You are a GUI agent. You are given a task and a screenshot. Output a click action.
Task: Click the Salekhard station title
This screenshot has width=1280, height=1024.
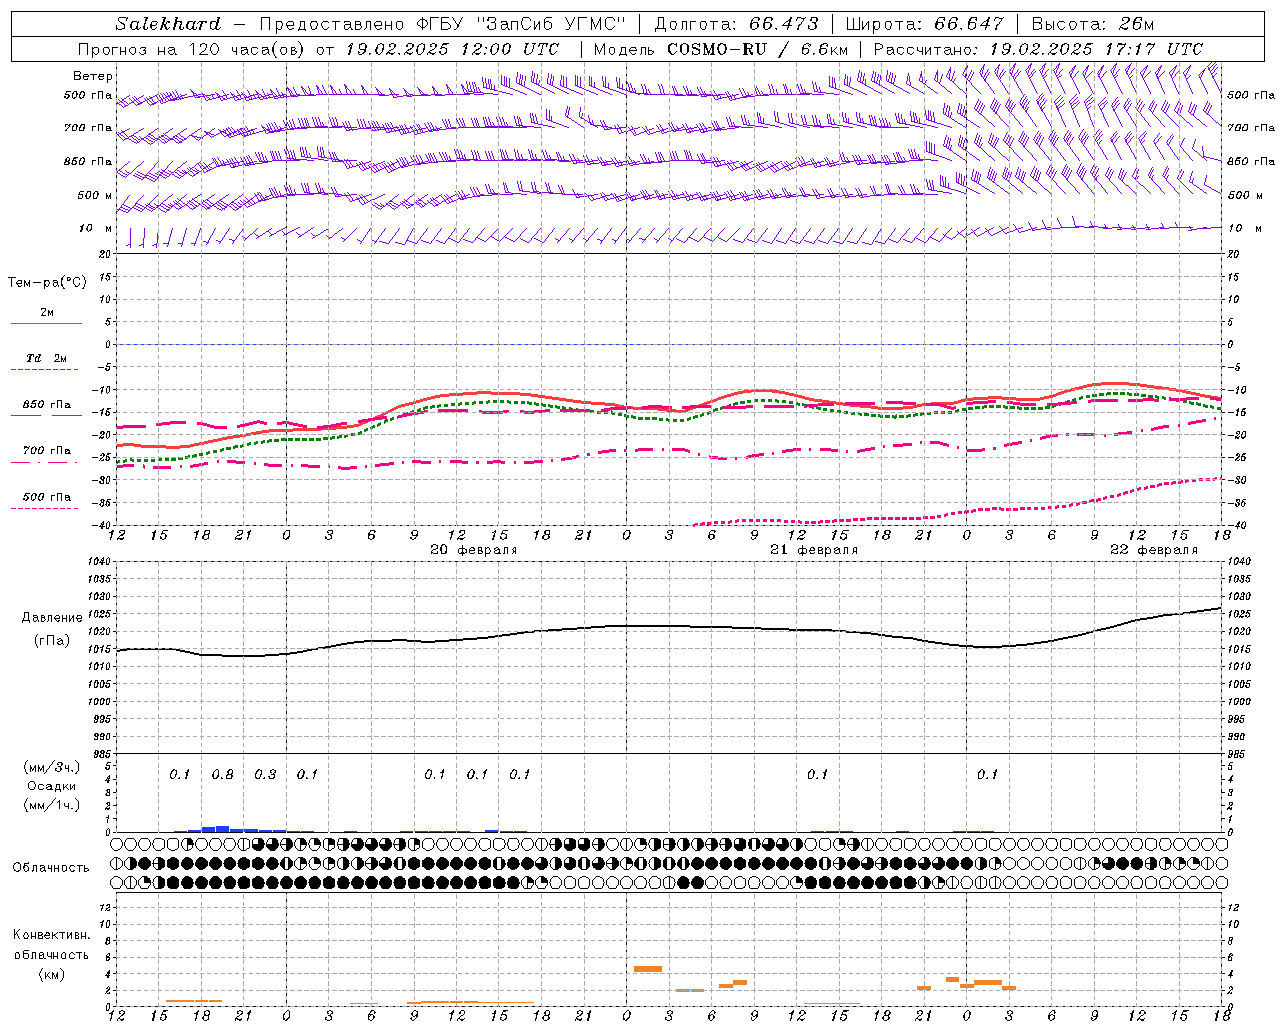coord(168,24)
